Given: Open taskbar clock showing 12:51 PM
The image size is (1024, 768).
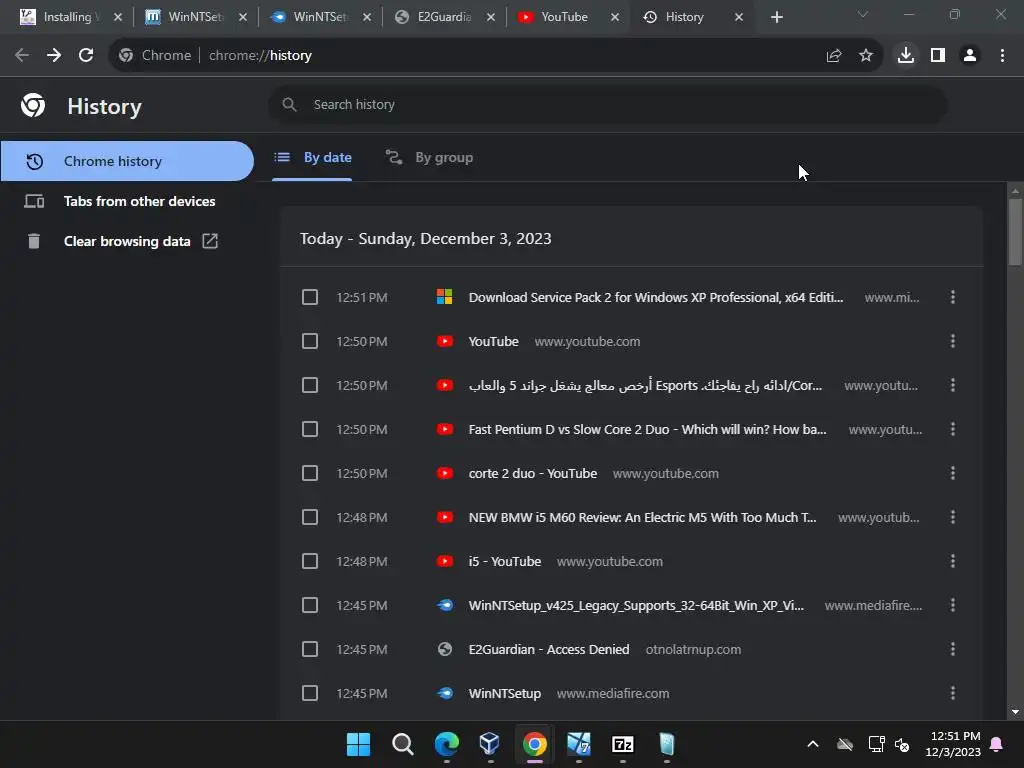Looking at the screenshot, I should coord(953,744).
